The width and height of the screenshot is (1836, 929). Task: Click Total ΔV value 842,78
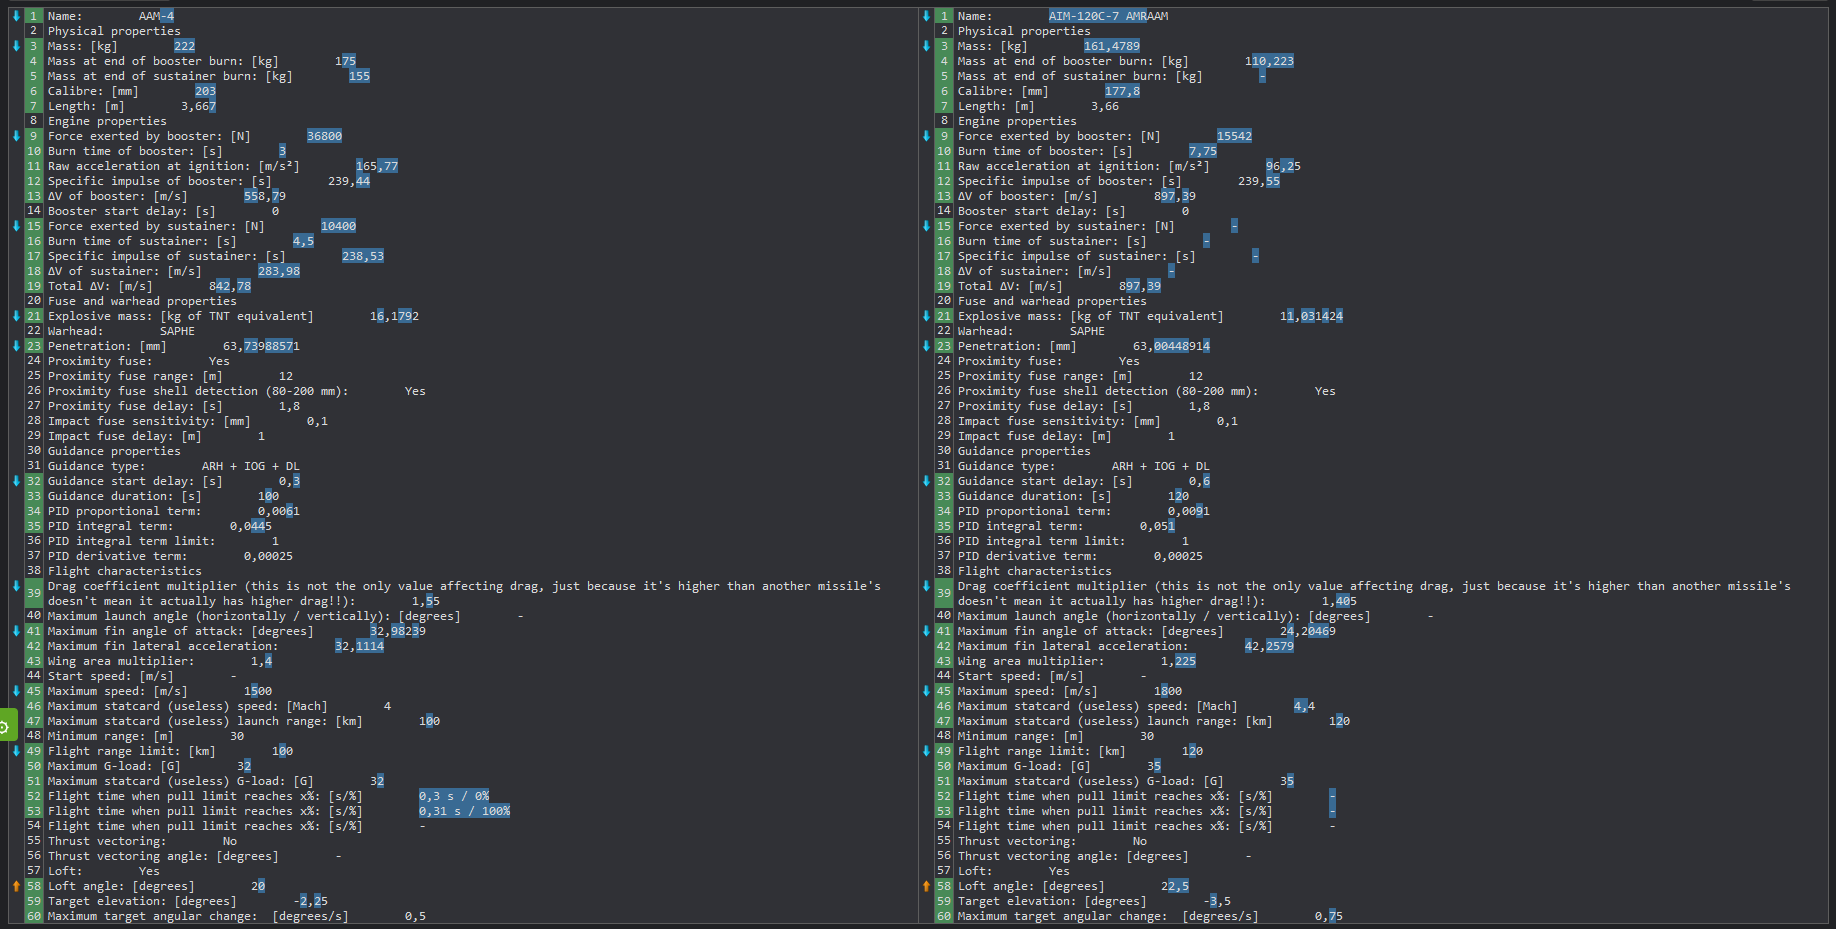[230, 286]
